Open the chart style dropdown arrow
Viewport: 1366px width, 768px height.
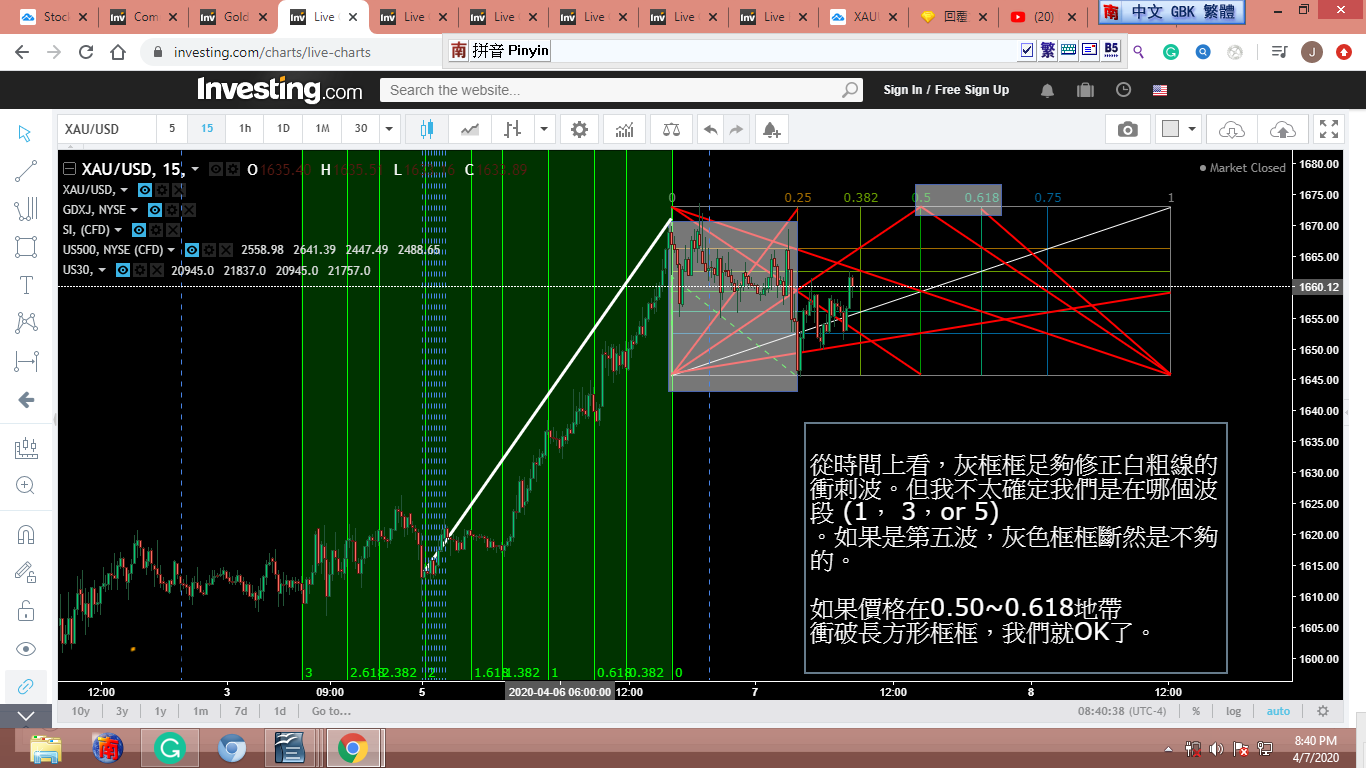[x=544, y=129]
